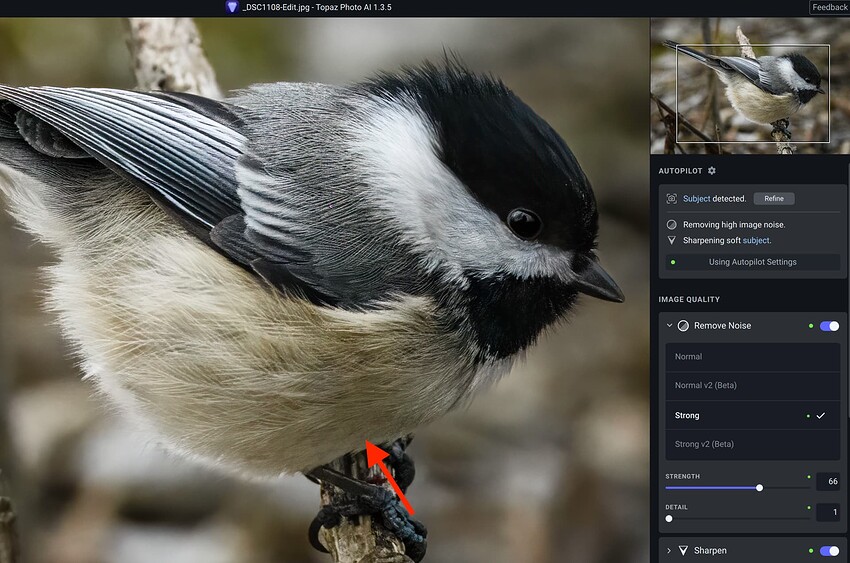Toggle the Sharpen switch
850x563 pixels.
tap(829, 551)
